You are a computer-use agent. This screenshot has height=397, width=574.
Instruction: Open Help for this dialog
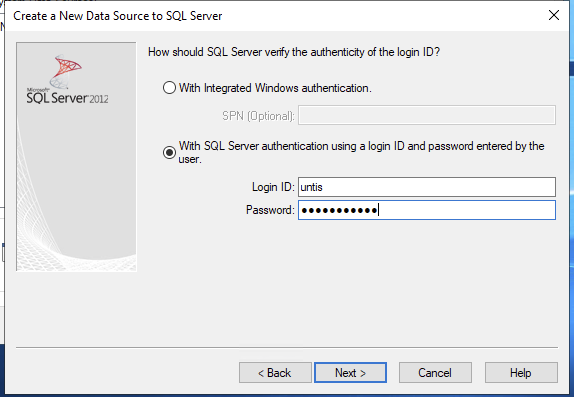point(521,373)
